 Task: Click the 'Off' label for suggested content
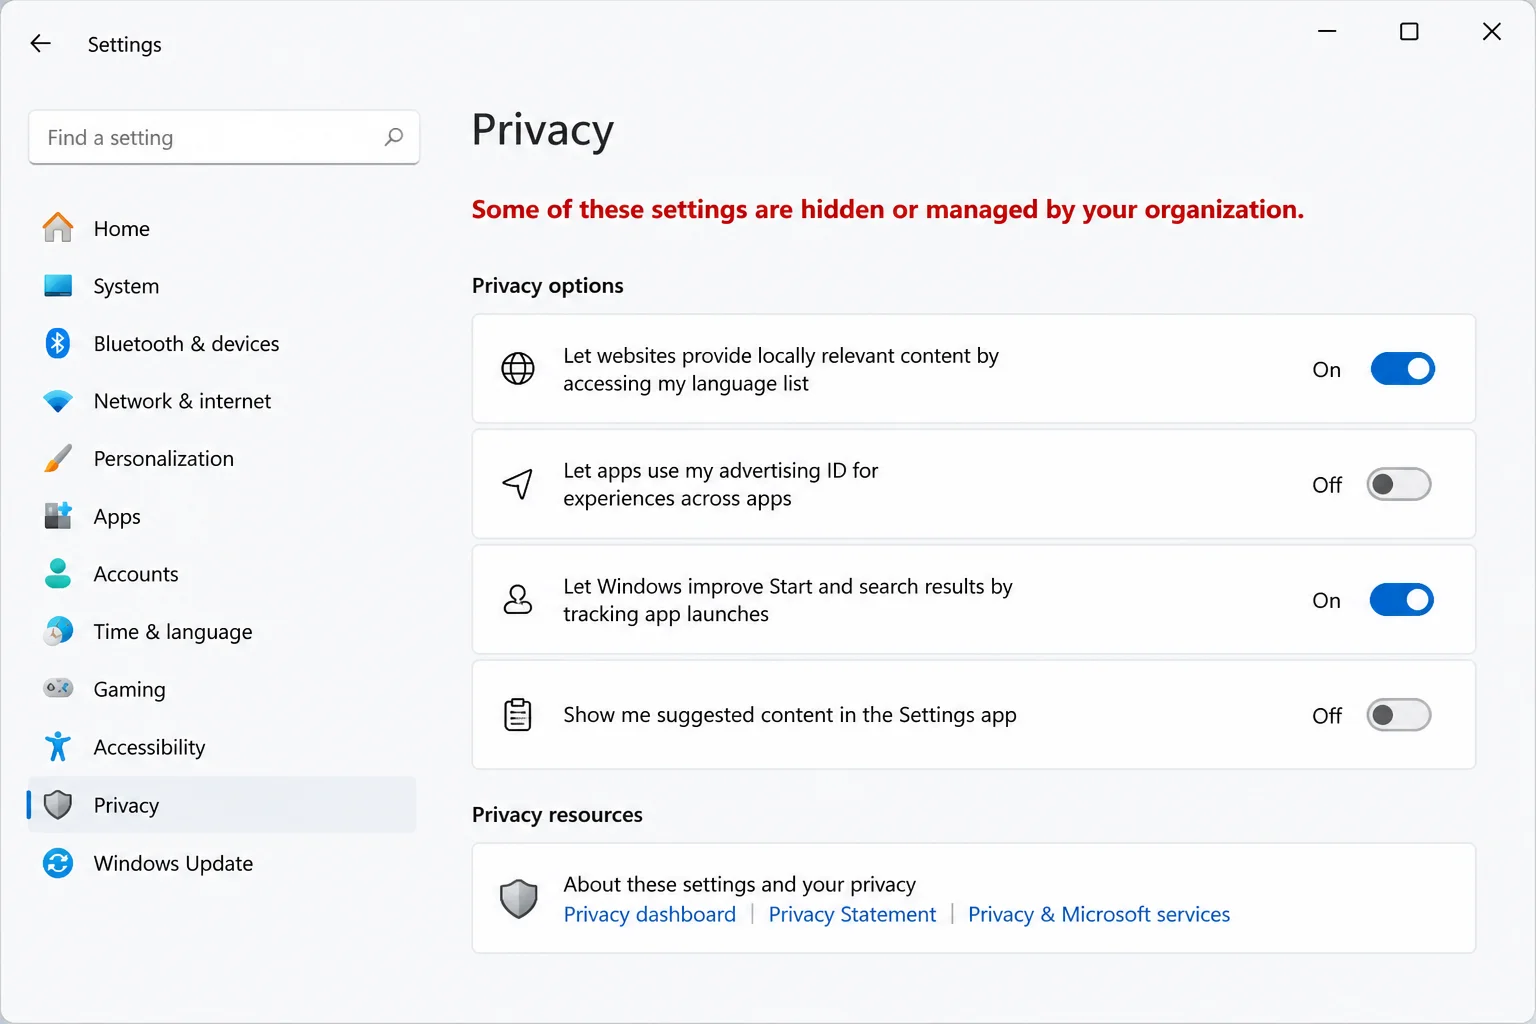pyautogui.click(x=1327, y=716)
